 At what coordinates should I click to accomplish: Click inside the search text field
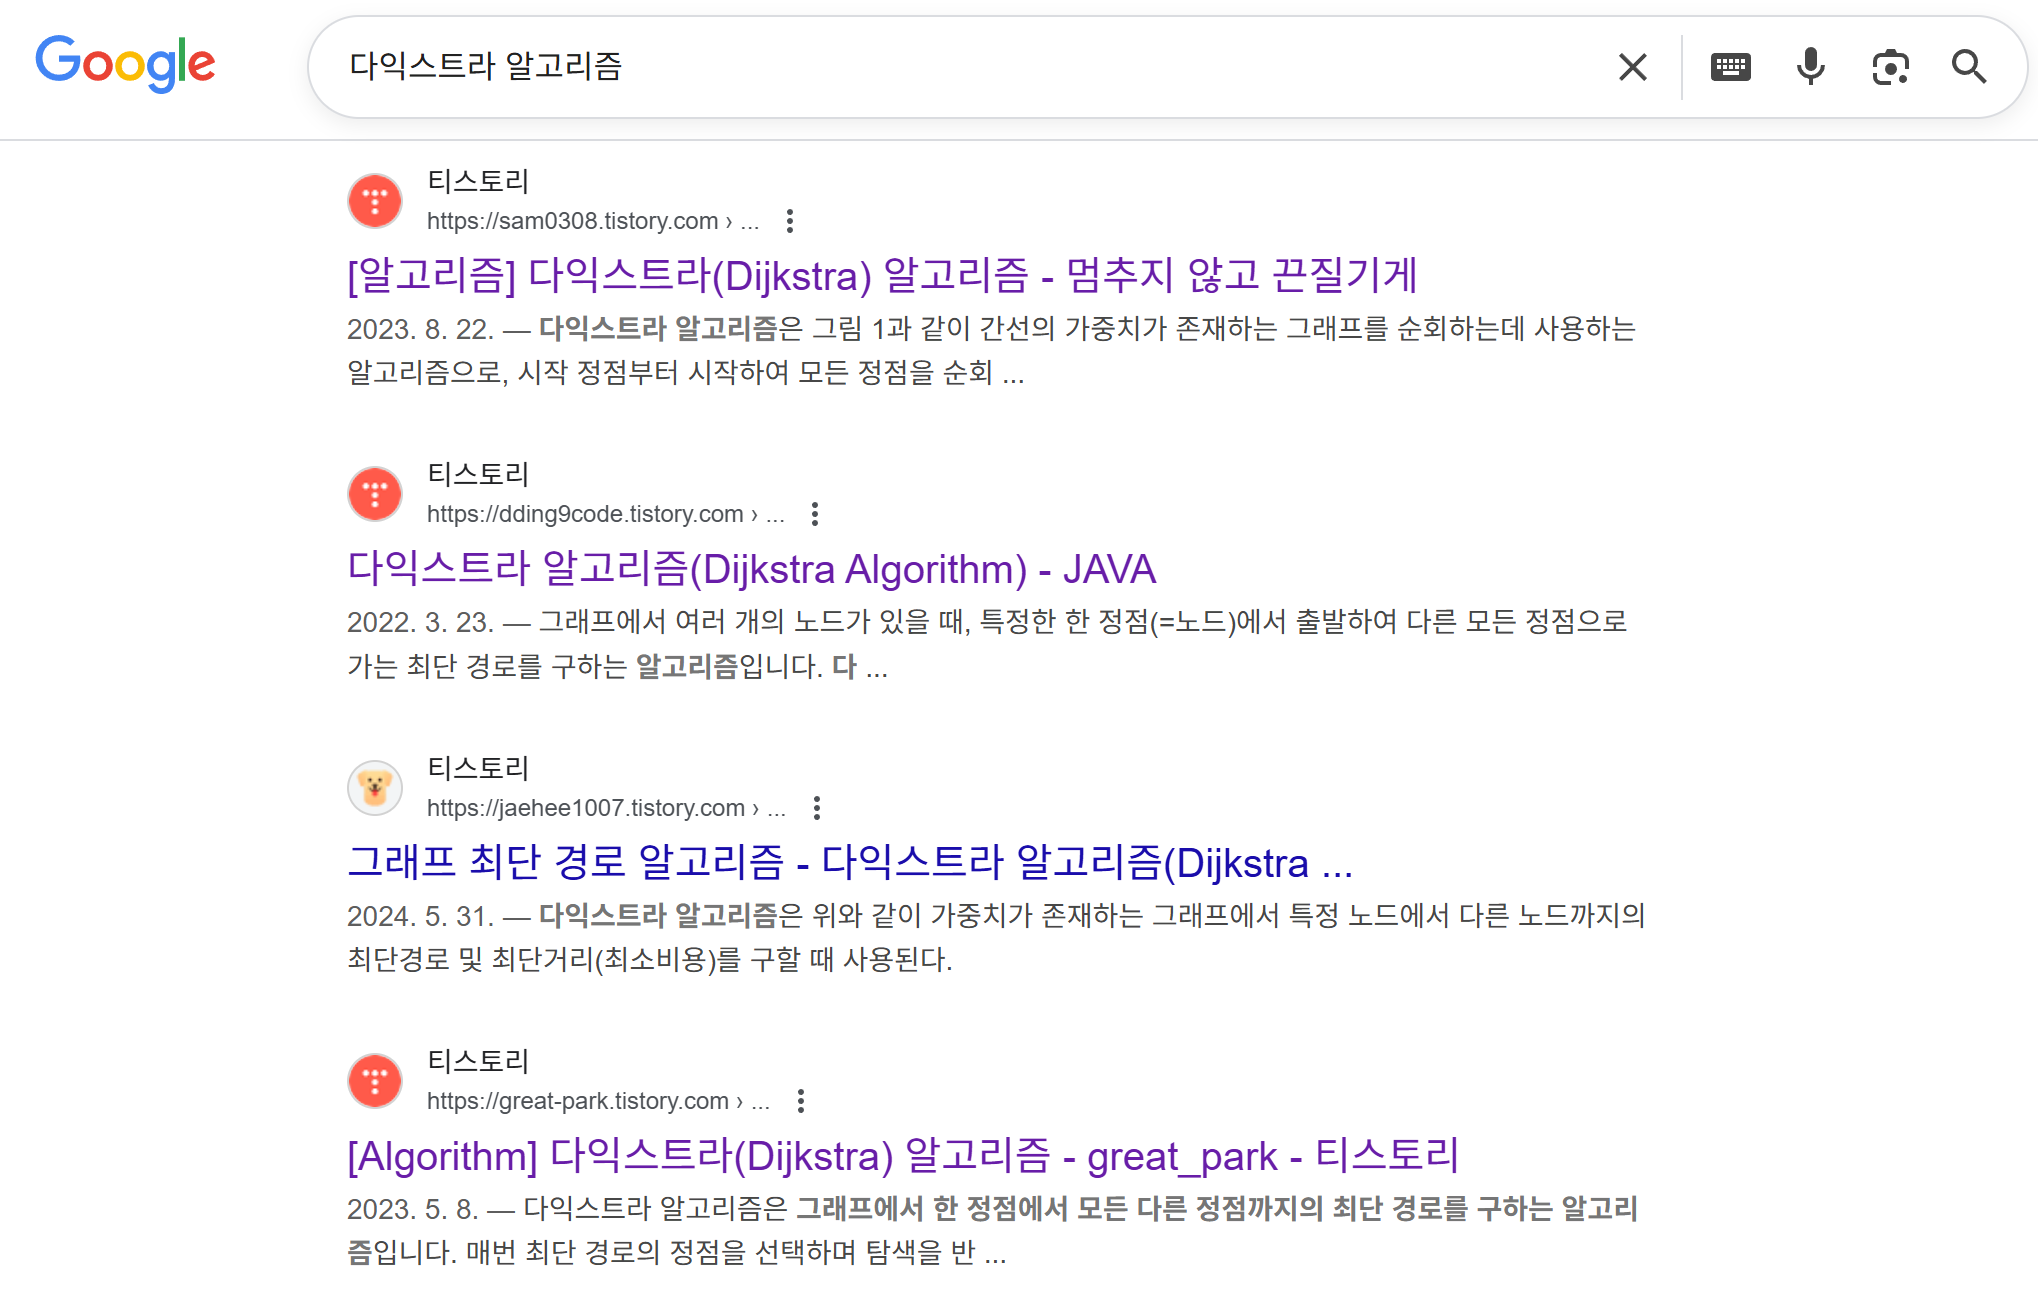click(960, 67)
